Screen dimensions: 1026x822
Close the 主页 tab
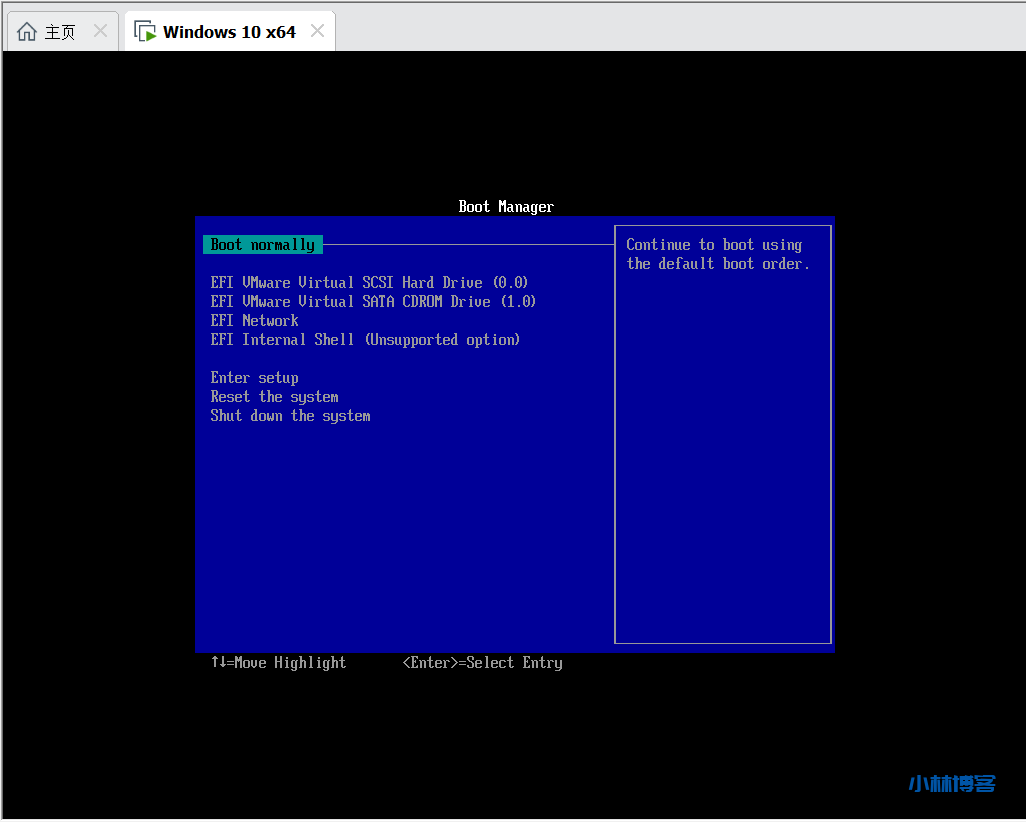coord(100,31)
